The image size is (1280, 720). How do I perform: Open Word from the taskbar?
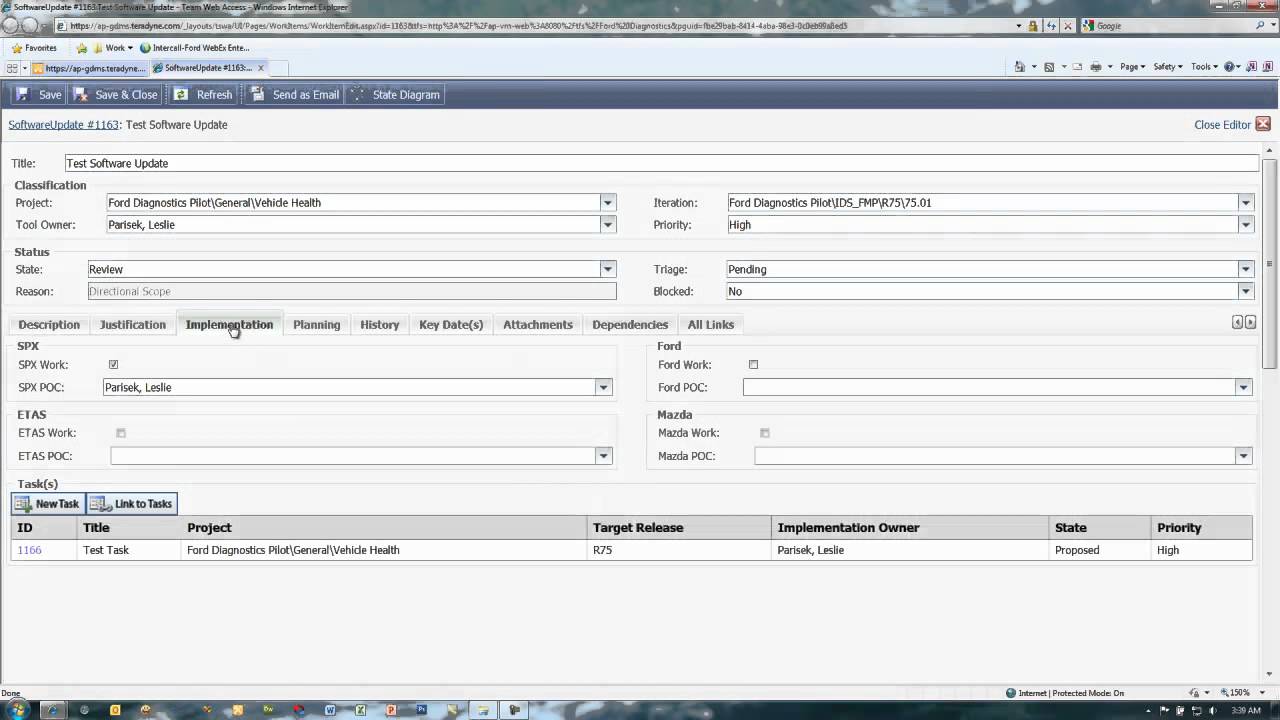(x=330, y=710)
